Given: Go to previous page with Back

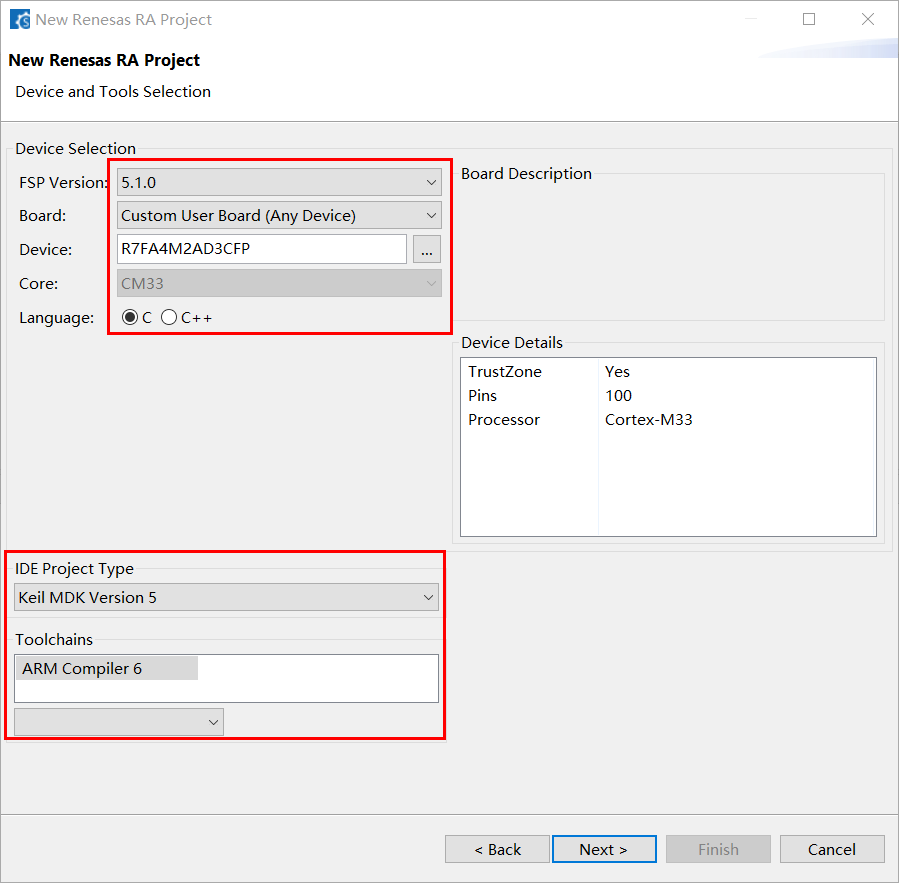Looking at the screenshot, I should (x=497, y=849).
